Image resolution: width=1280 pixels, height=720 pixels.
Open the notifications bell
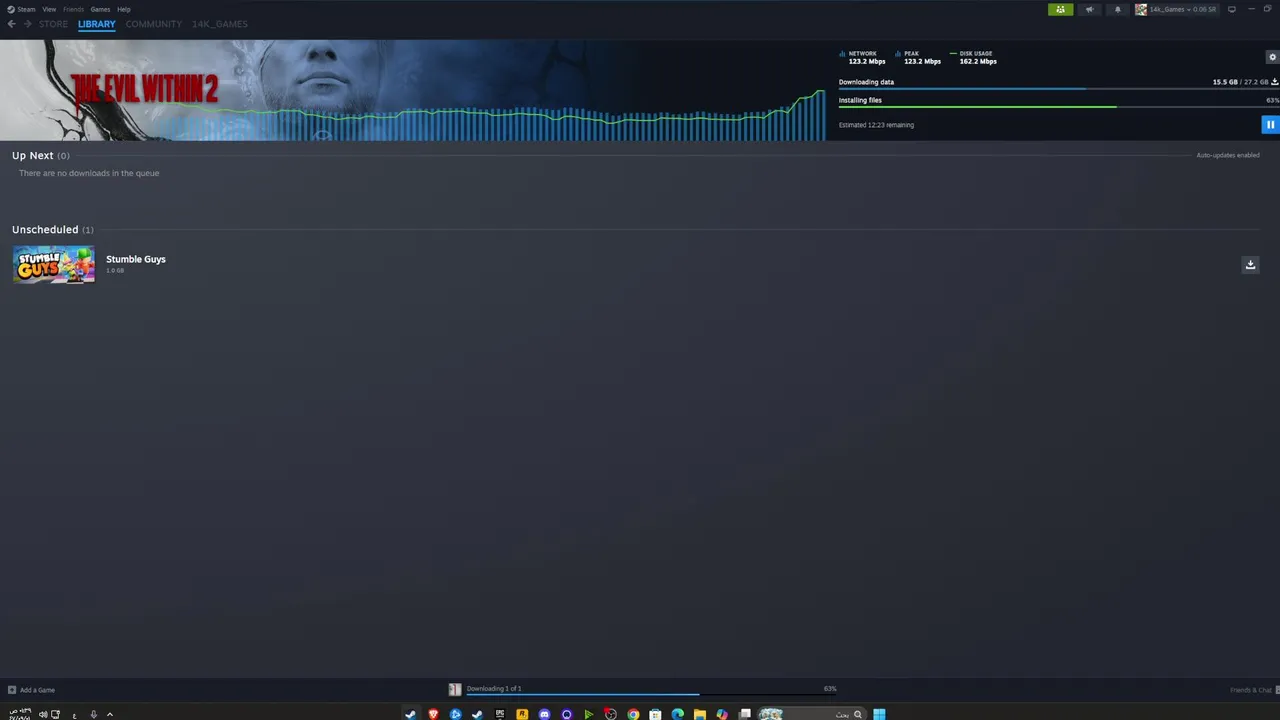point(1117,9)
